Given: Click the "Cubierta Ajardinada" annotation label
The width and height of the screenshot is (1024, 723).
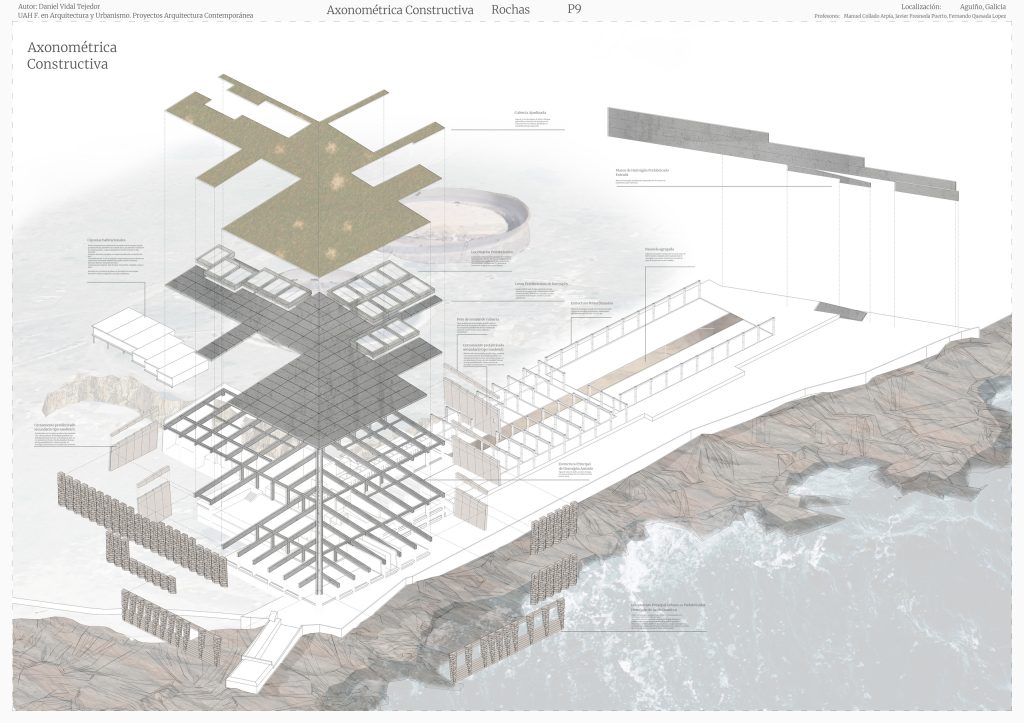Looking at the screenshot, I should tap(530, 113).
